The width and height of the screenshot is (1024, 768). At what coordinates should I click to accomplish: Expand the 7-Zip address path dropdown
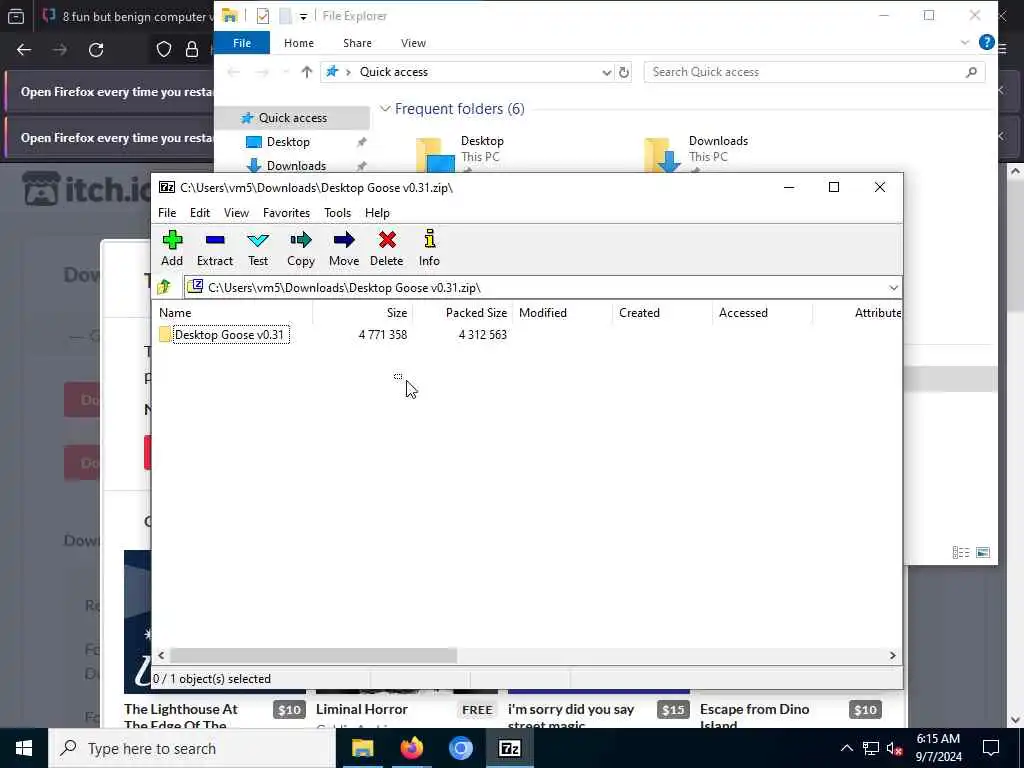[893, 288]
